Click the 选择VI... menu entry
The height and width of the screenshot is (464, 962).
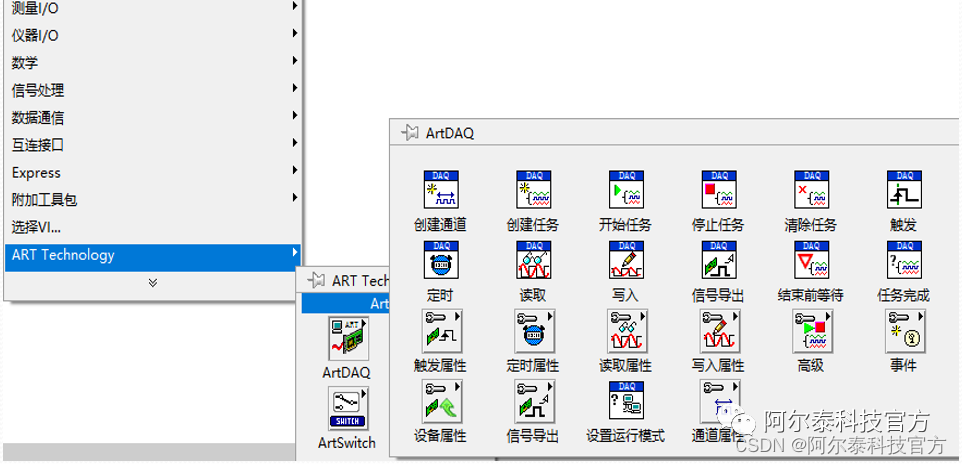pyautogui.click(x=153, y=227)
